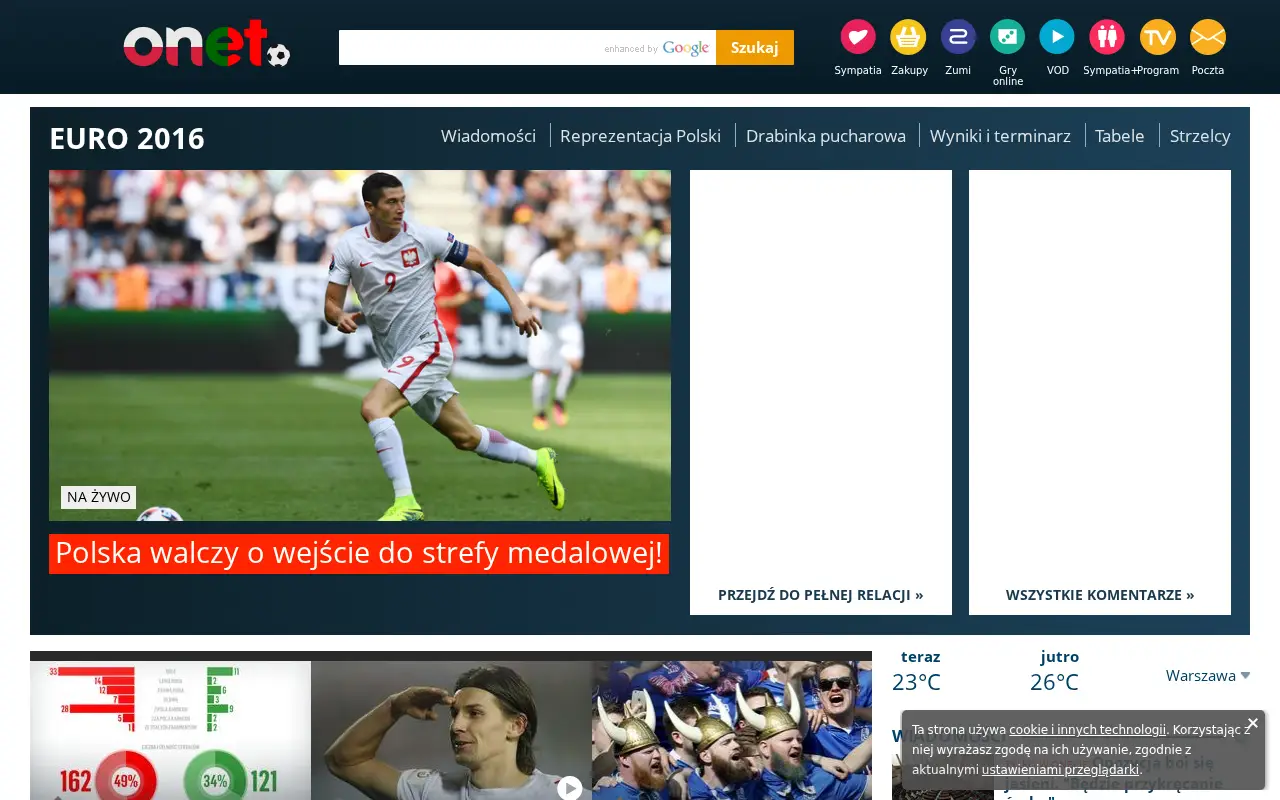Open the Zakupy shopping basket icon
The width and height of the screenshot is (1280, 800).
[x=908, y=37]
